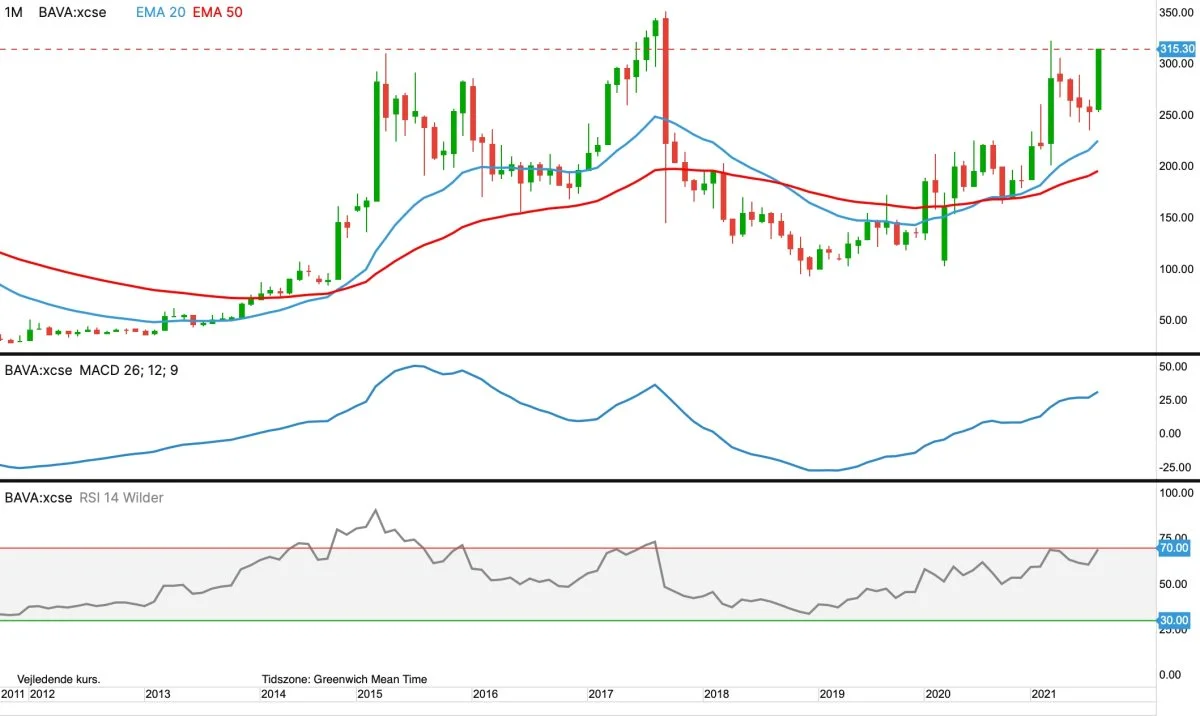The image size is (1200, 716).
Task: Click the Tidszone: Greenwich Mean Time text
Action: point(344,679)
